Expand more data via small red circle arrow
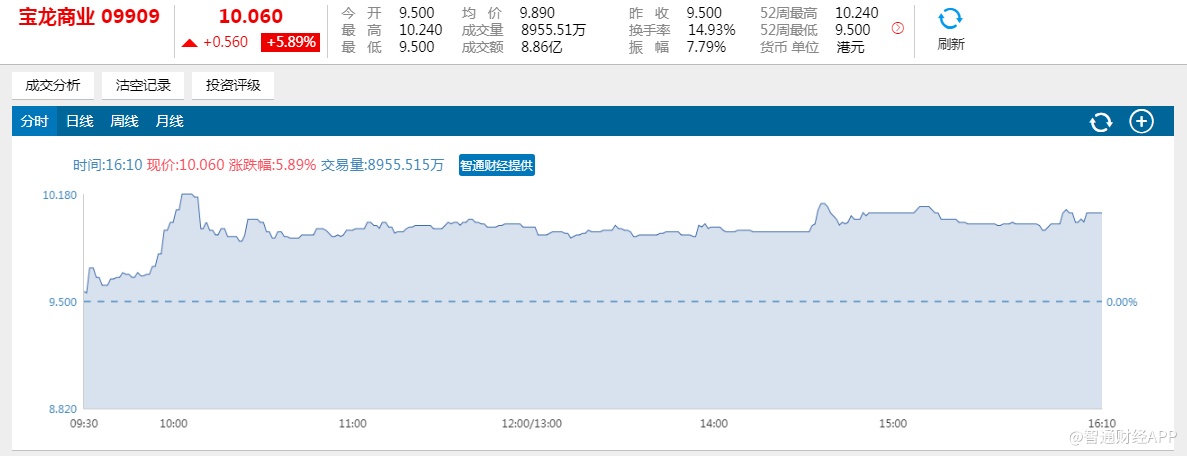The height and width of the screenshot is (456, 1187). 897,28
